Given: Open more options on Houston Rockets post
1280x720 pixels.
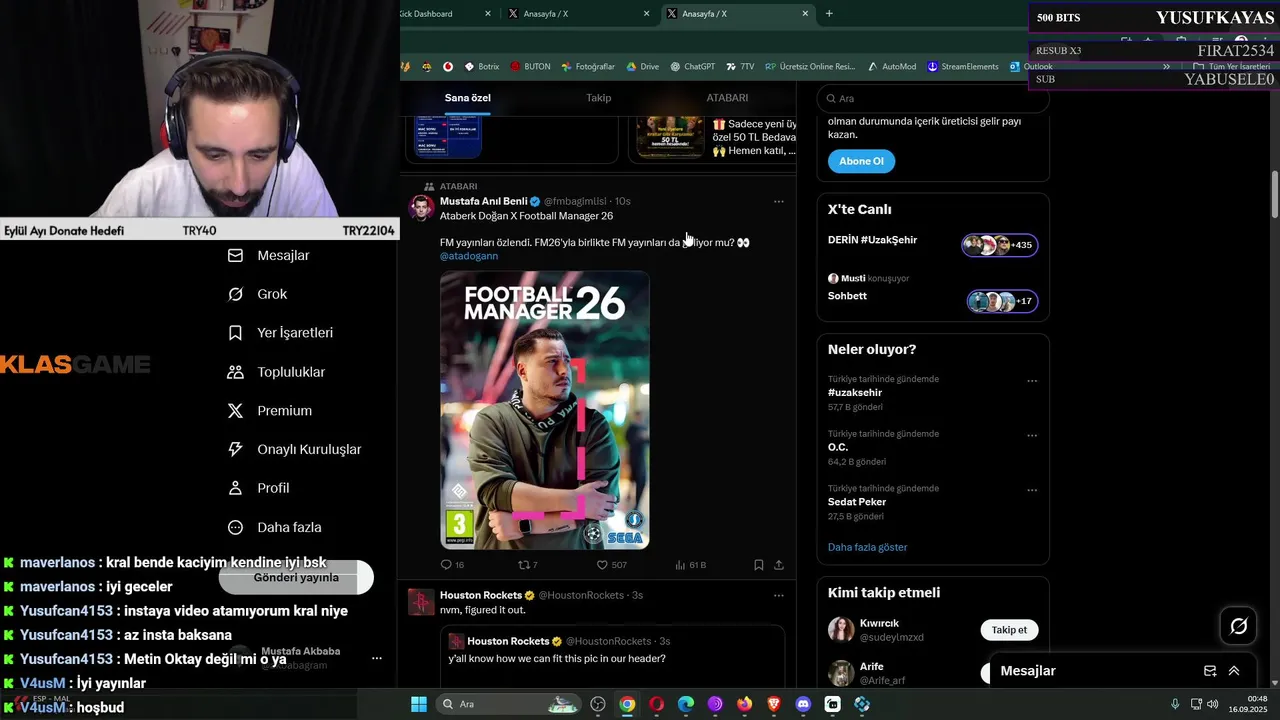Looking at the screenshot, I should coord(779,596).
